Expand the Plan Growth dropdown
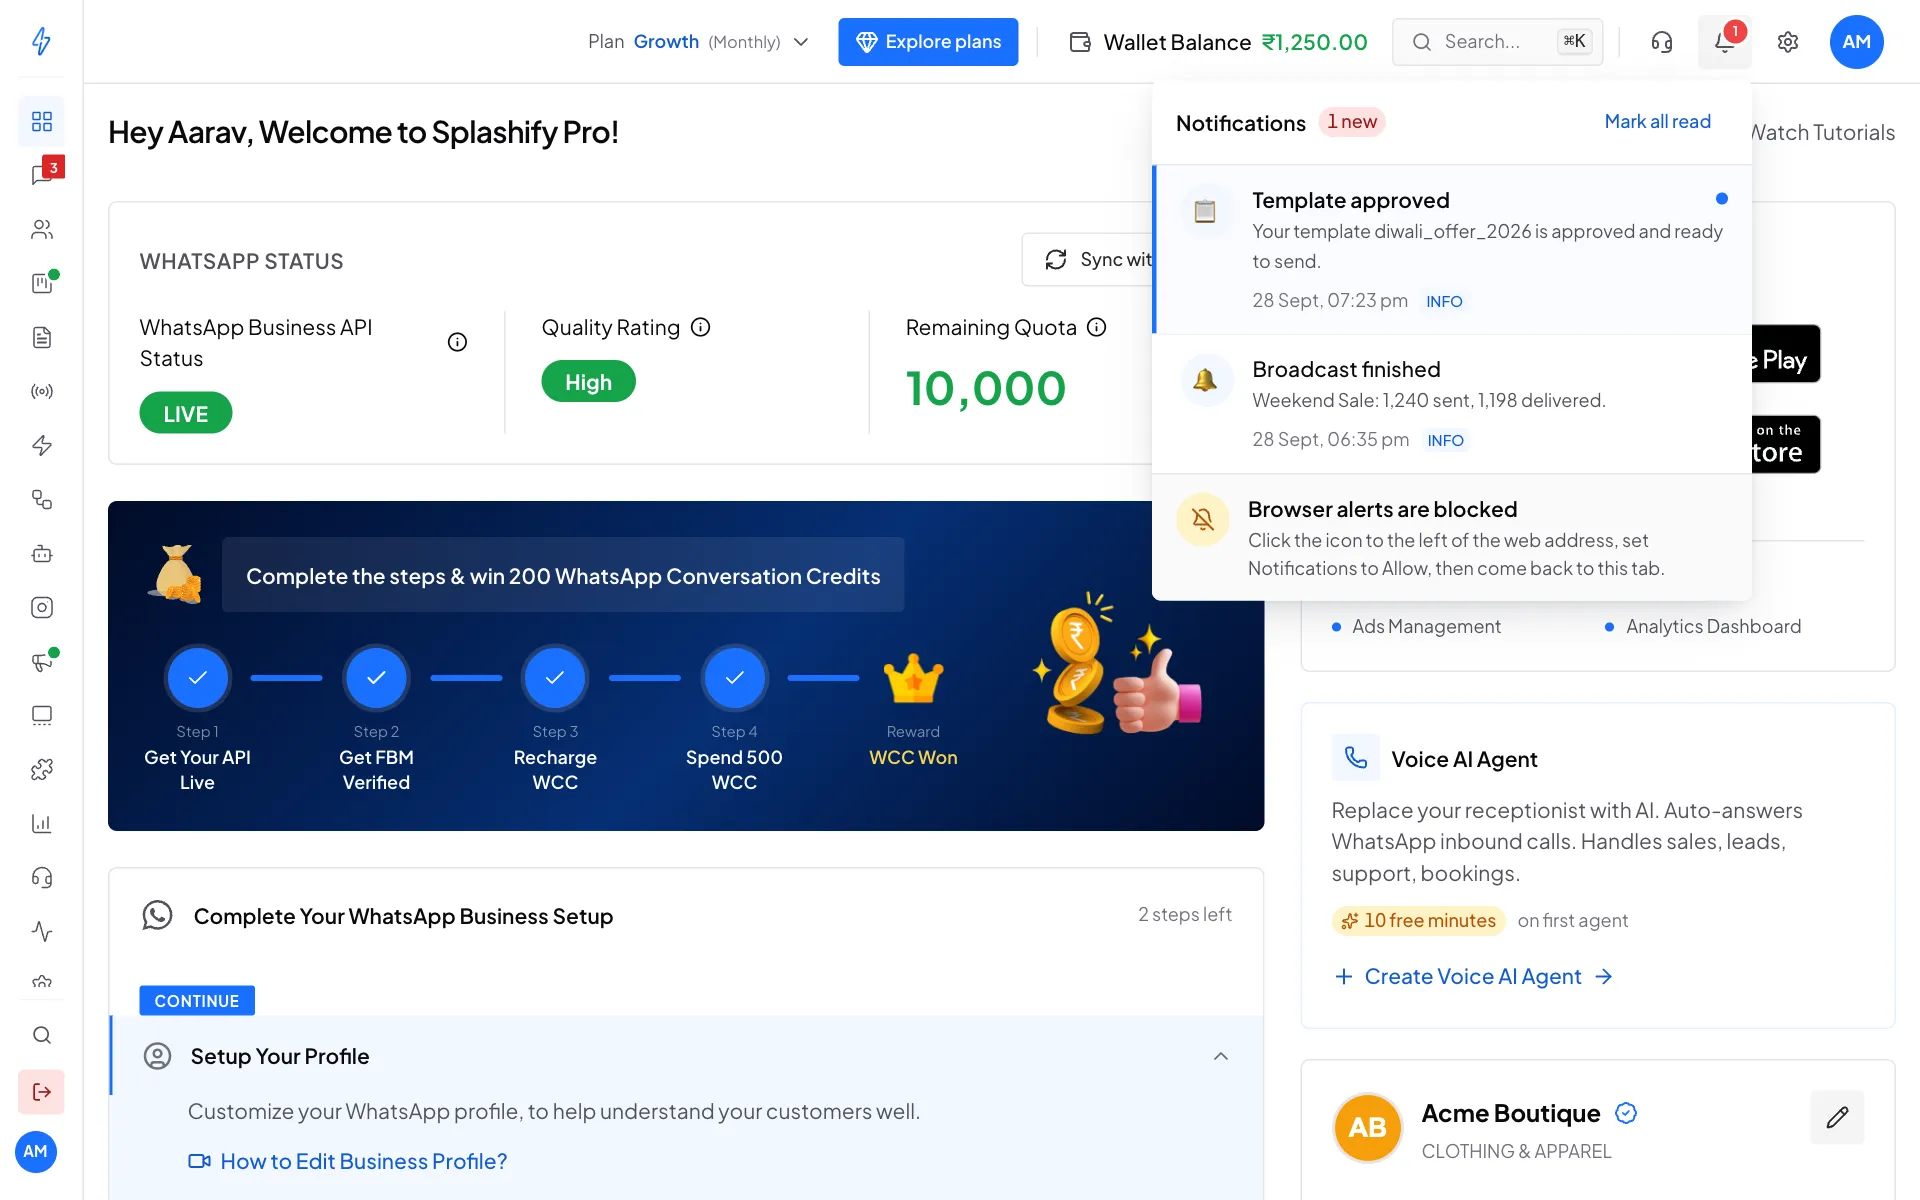This screenshot has height=1200, width=1920. tap(698, 42)
